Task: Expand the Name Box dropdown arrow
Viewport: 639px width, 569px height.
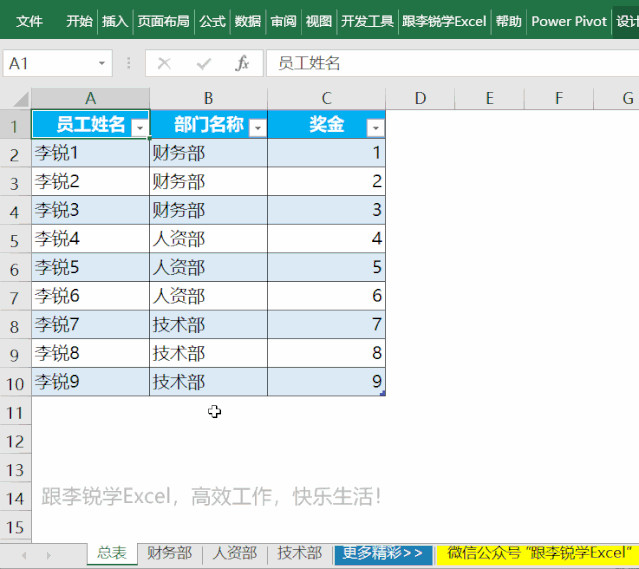Action: tap(101, 63)
